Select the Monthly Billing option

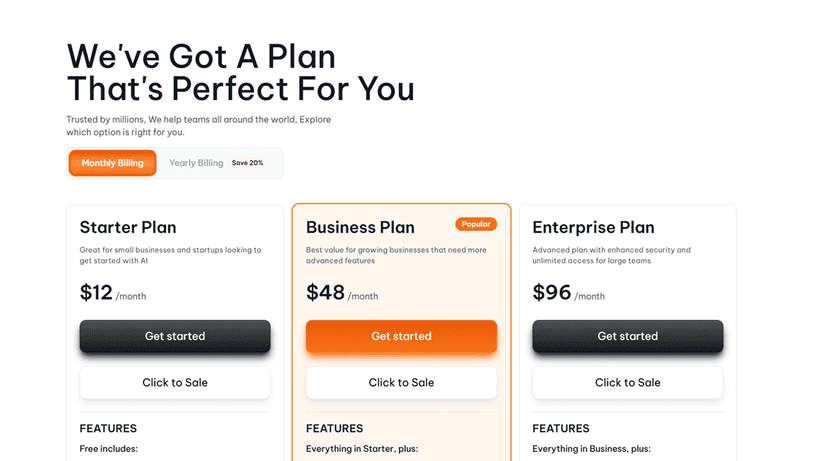click(x=112, y=163)
